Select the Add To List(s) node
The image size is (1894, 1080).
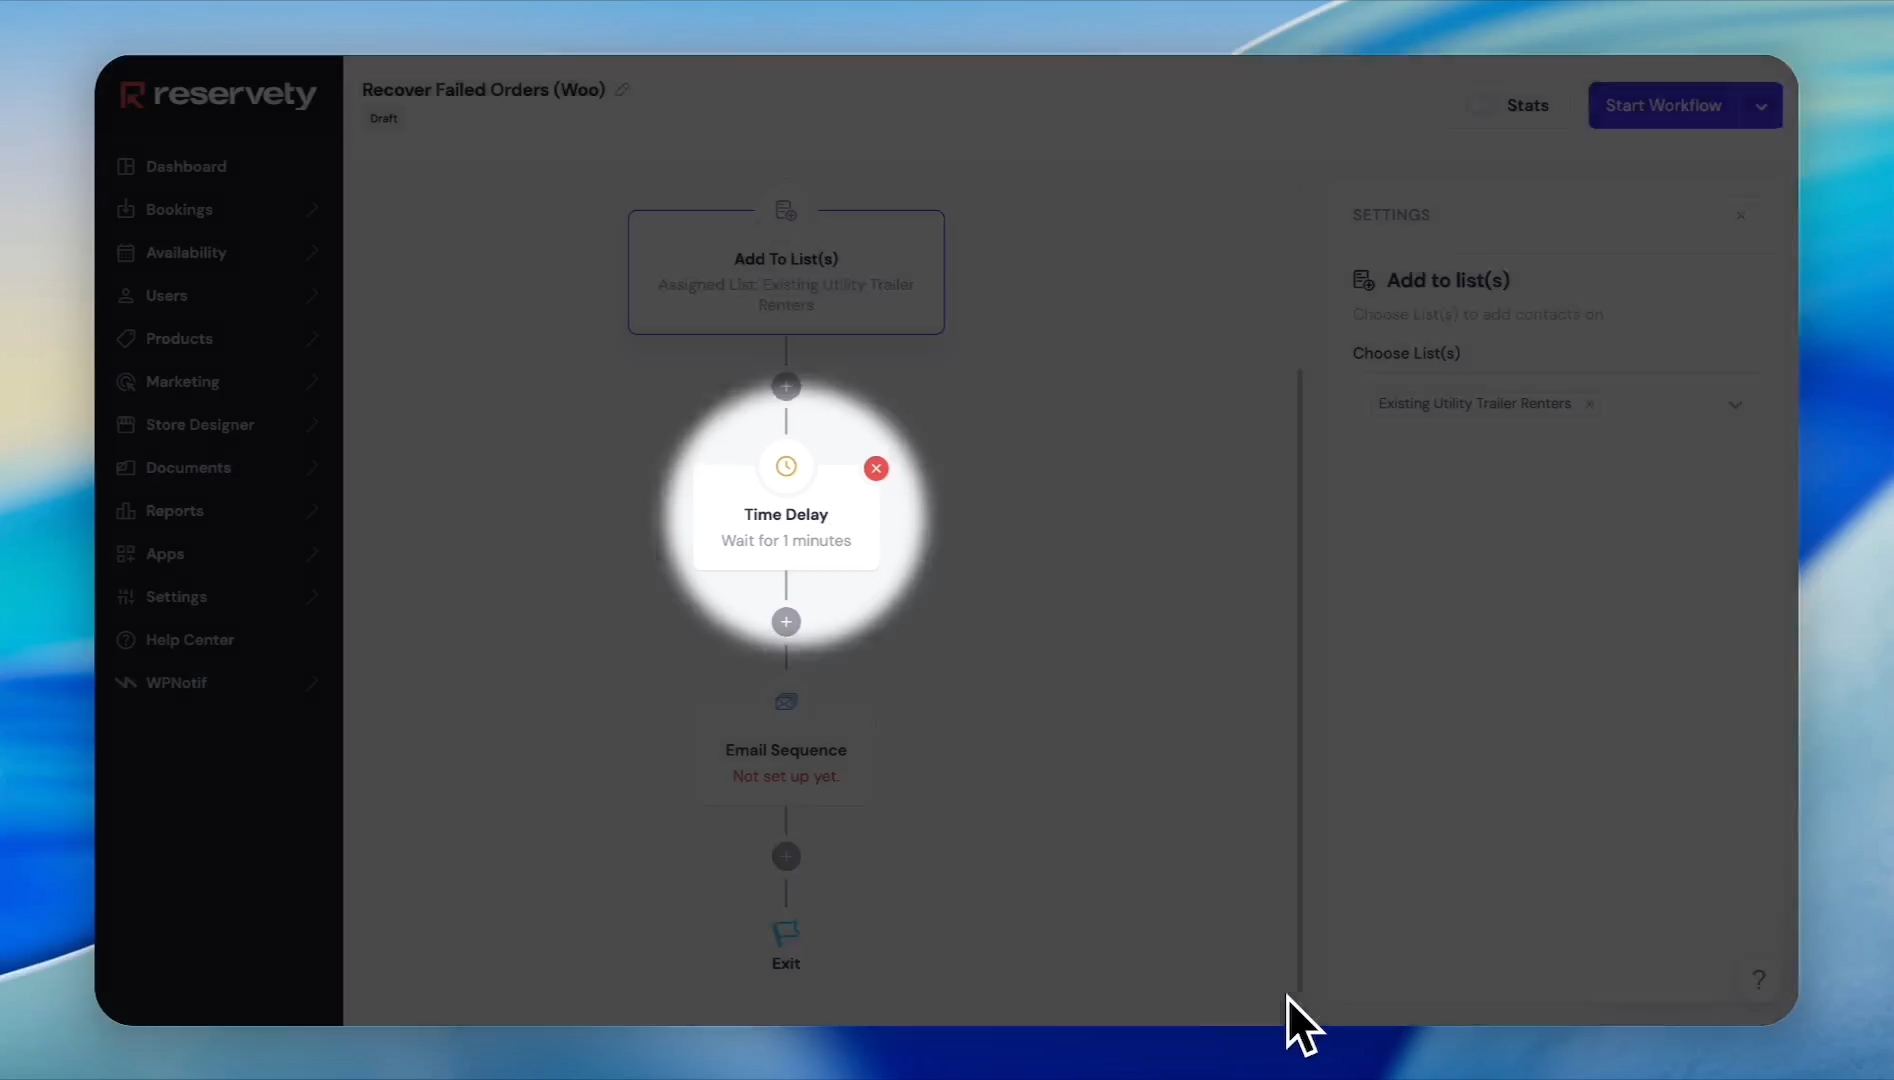(786, 272)
